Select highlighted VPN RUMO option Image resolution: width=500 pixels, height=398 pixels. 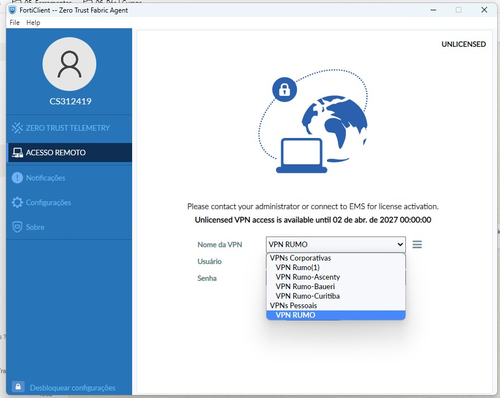click(x=336, y=315)
